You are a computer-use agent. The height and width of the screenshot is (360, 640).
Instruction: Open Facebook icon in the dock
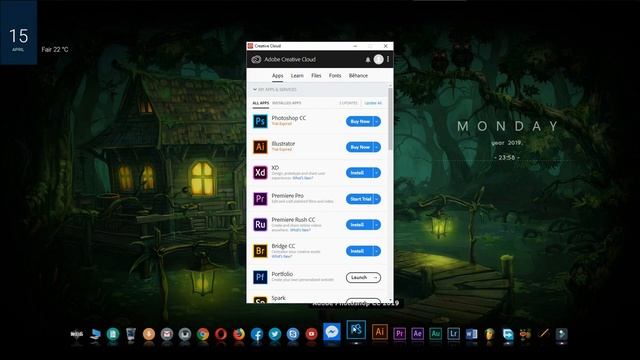(257, 334)
